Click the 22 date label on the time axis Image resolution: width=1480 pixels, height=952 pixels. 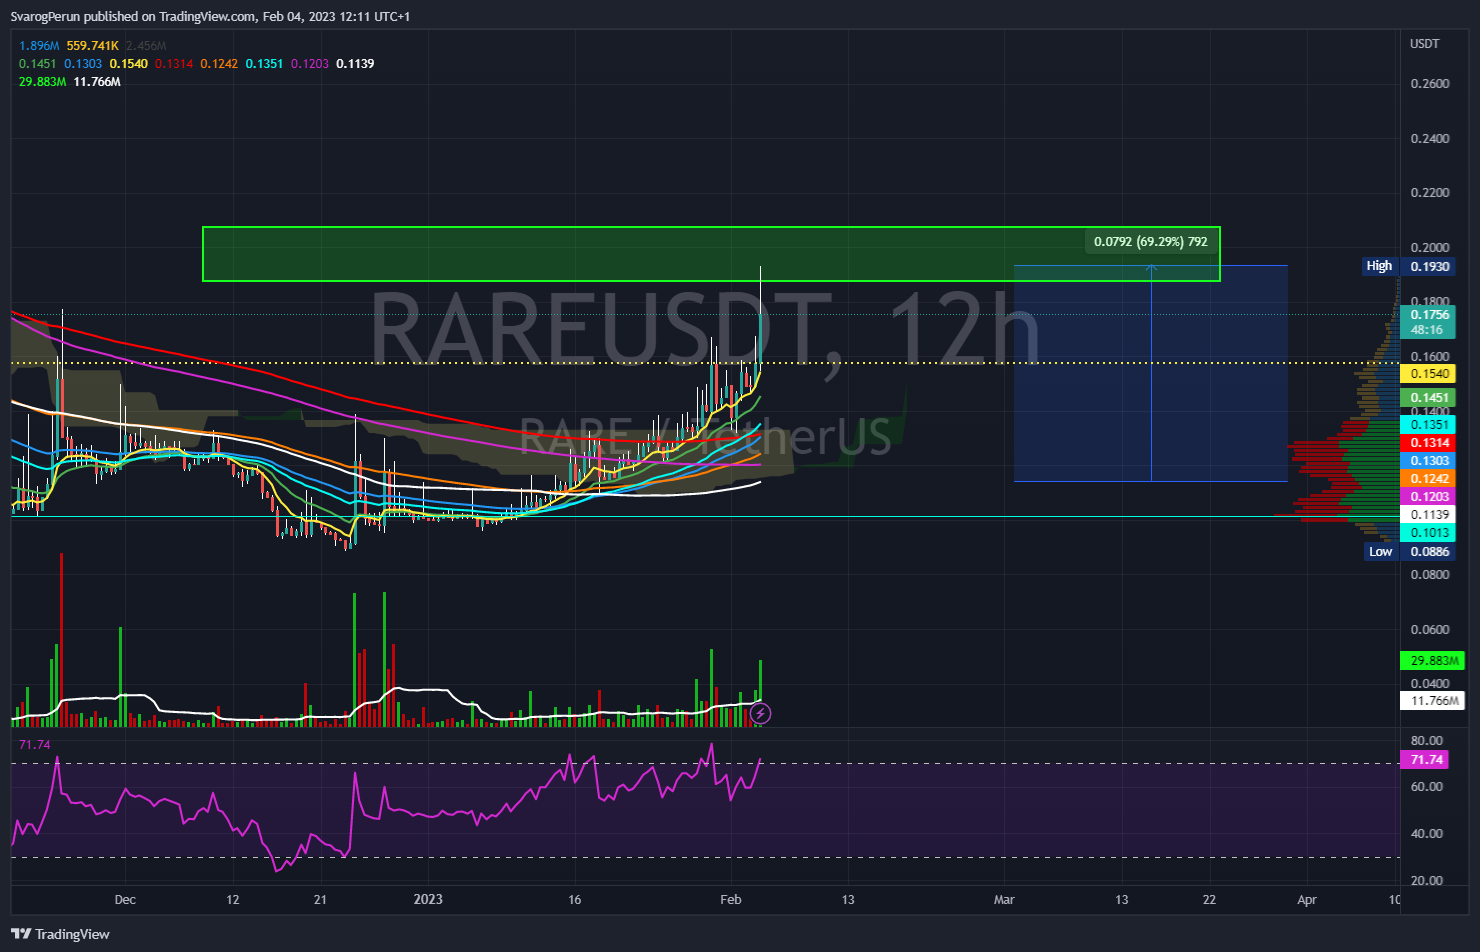(1210, 900)
